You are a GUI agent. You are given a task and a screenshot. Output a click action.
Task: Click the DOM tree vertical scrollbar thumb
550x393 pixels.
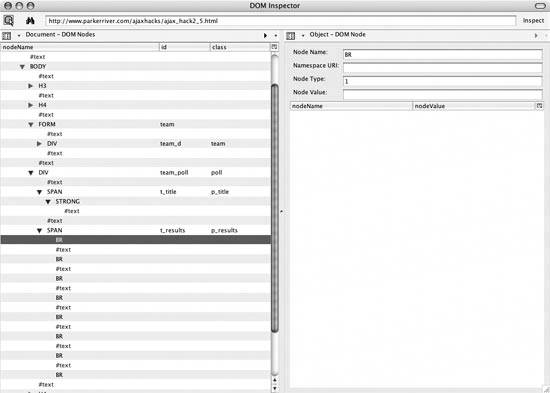tap(275, 208)
